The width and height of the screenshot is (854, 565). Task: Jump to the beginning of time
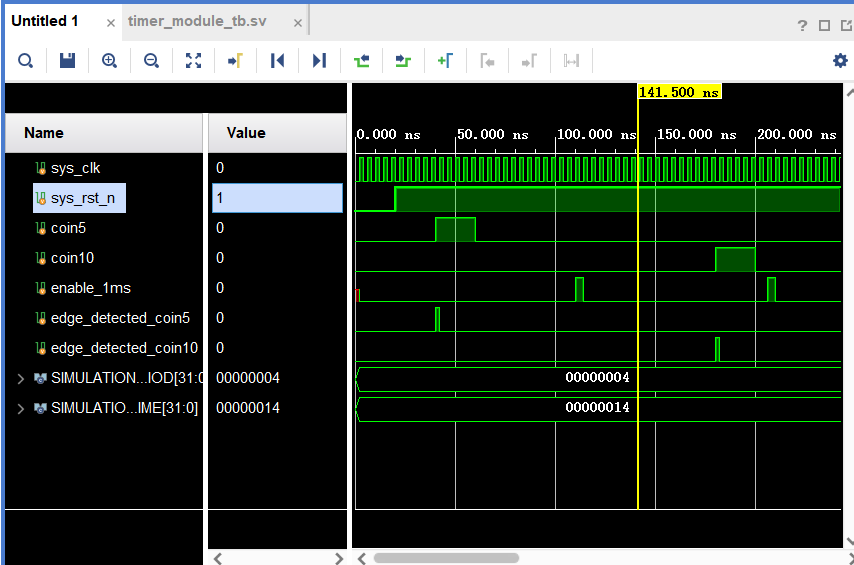(x=277, y=61)
